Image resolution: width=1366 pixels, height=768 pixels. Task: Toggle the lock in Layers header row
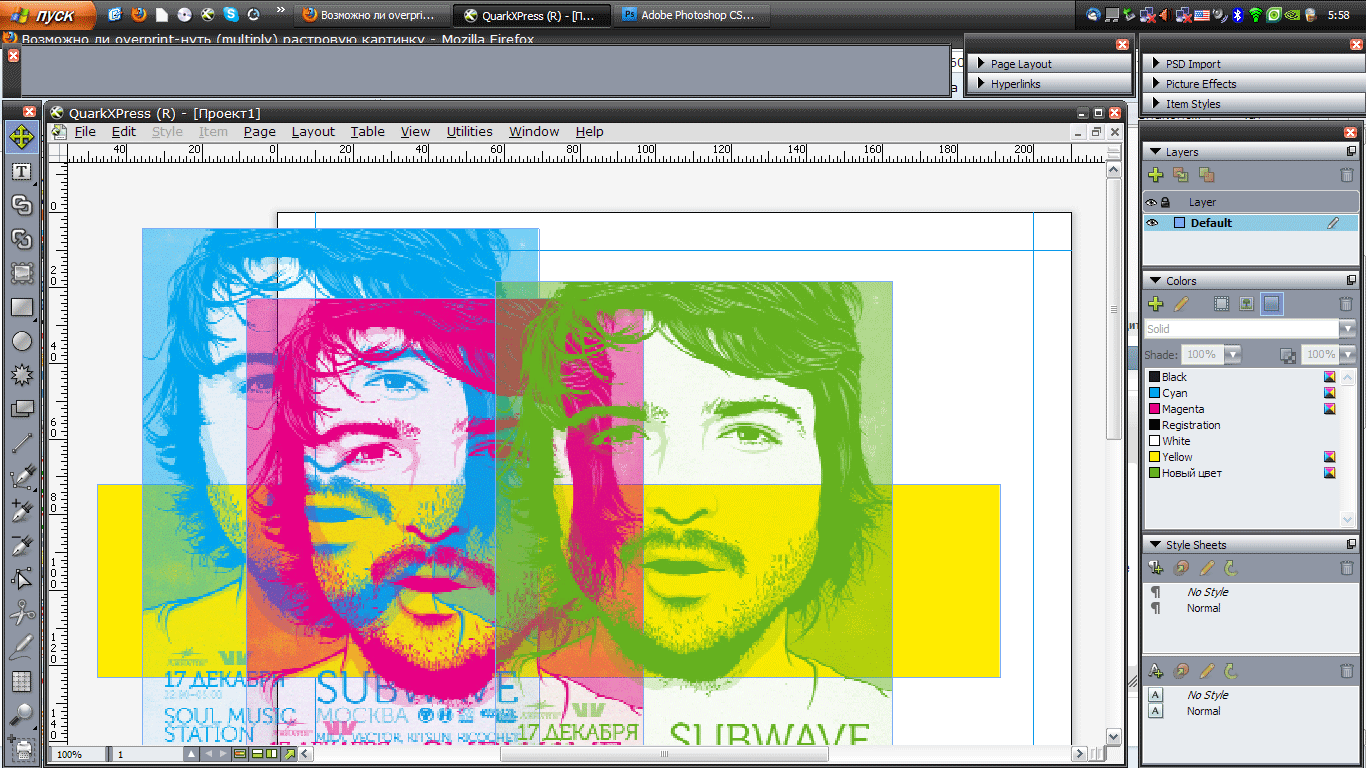pos(1165,202)
